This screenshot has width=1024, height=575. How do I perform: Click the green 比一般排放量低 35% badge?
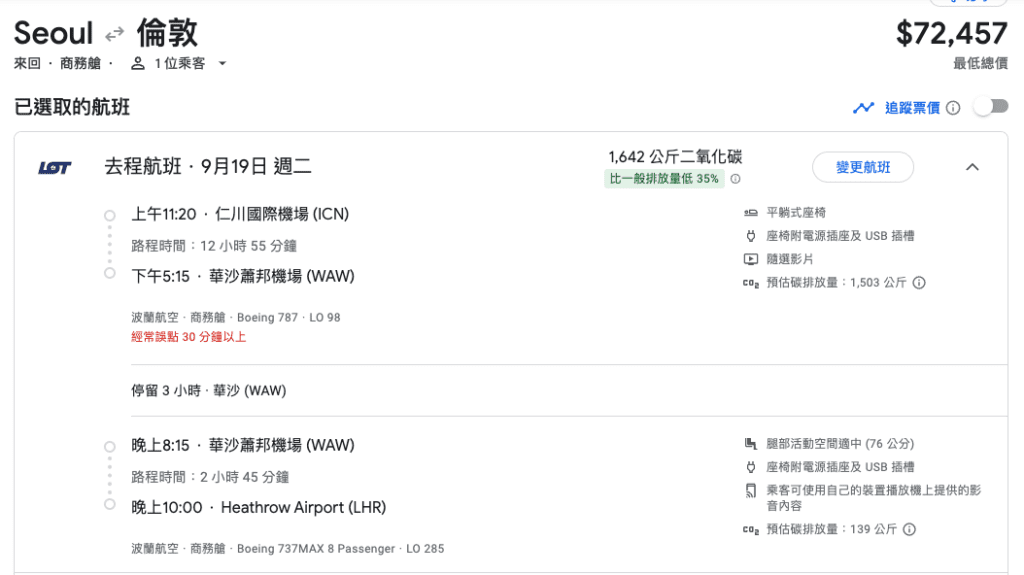pyautogui.click(x=664, y=178)
